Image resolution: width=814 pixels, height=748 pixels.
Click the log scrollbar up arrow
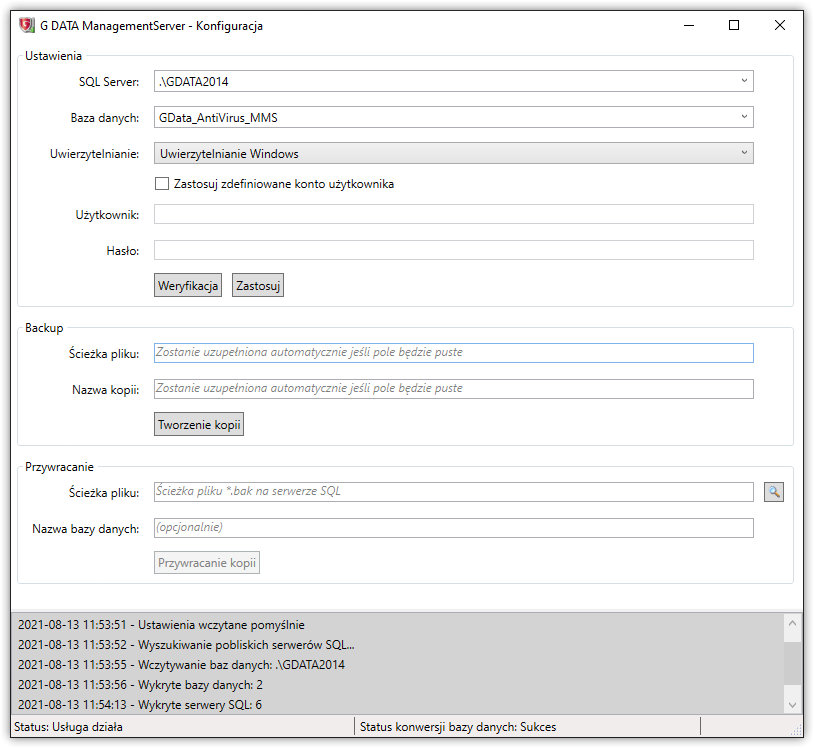click(792, 623)
